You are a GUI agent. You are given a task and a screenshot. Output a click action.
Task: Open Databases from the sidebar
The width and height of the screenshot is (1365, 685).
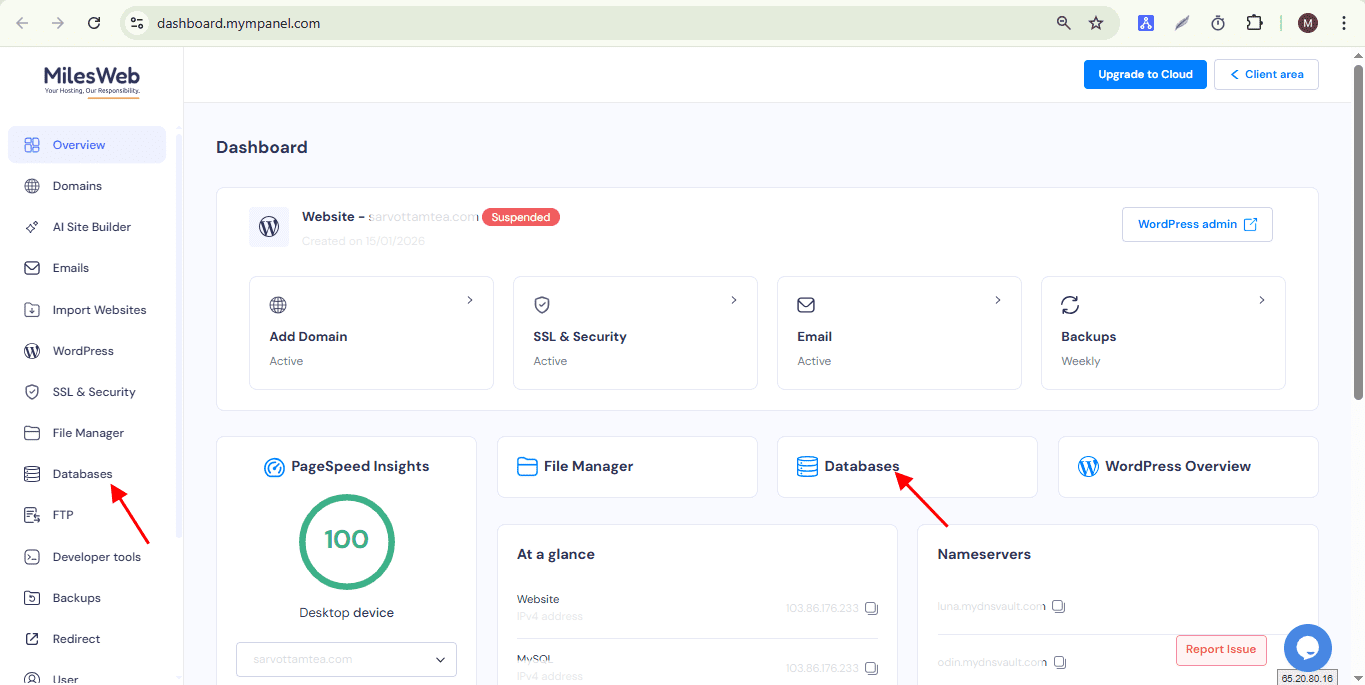[x=81, y=473]
